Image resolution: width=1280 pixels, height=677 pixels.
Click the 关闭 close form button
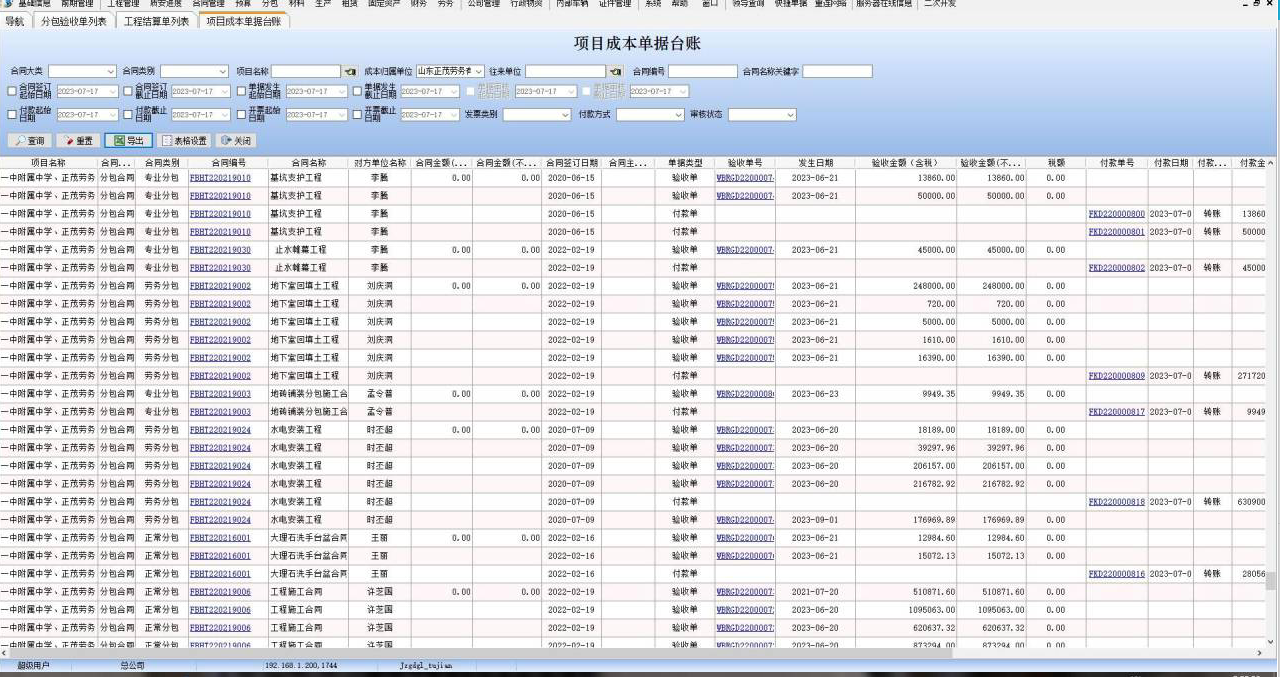click(236, 141)
